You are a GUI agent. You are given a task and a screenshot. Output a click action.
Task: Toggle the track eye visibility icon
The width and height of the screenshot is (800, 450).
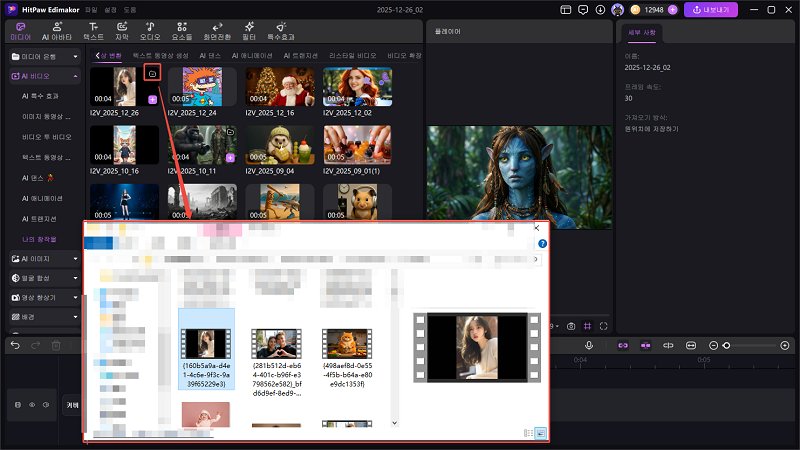click(31, 405)
